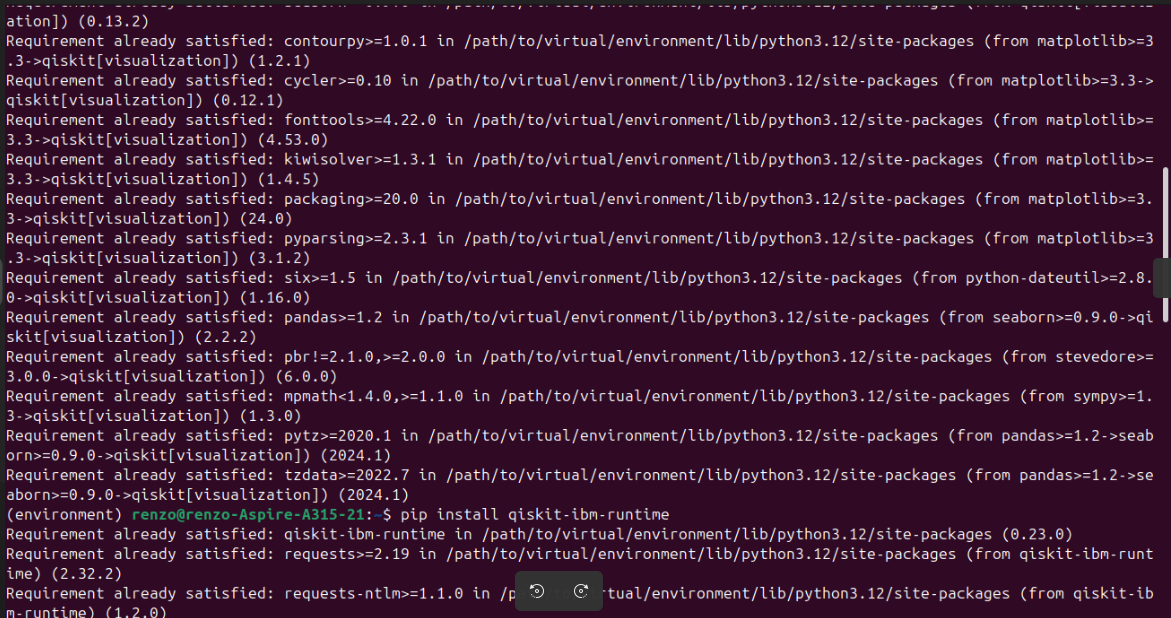Click the green 'renzo@renzo-Aspire-A315-21' prompt text
The image size is (1171, 618).
(x=248, y=515)
